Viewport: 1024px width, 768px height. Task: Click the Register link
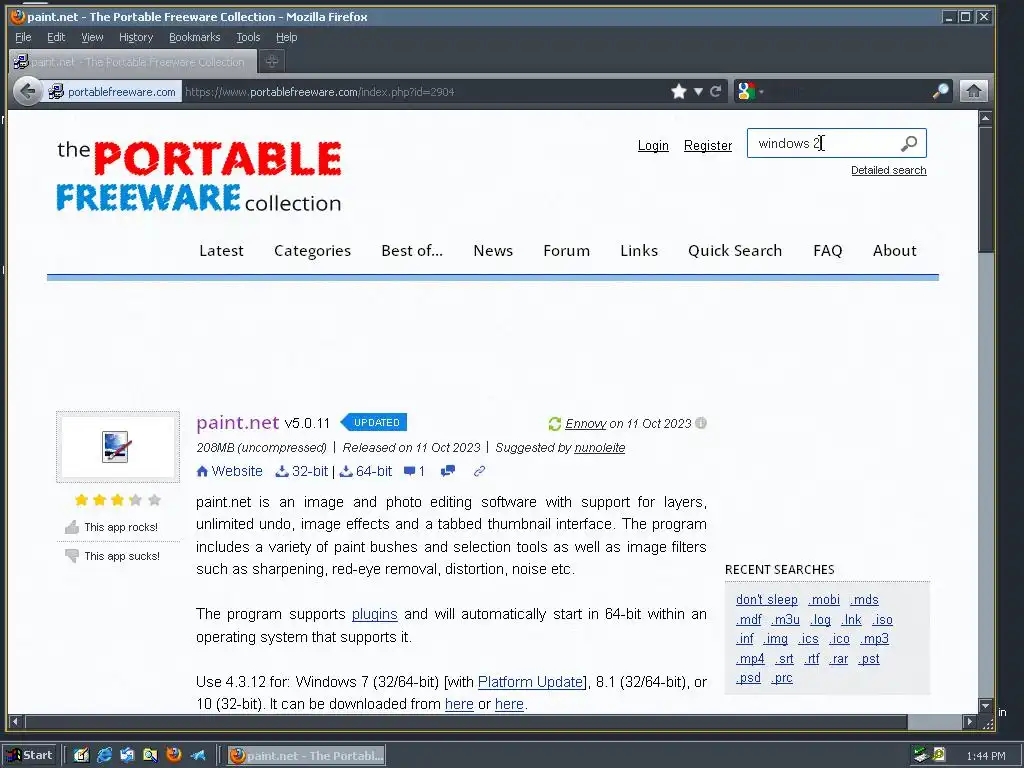point(708,146)
